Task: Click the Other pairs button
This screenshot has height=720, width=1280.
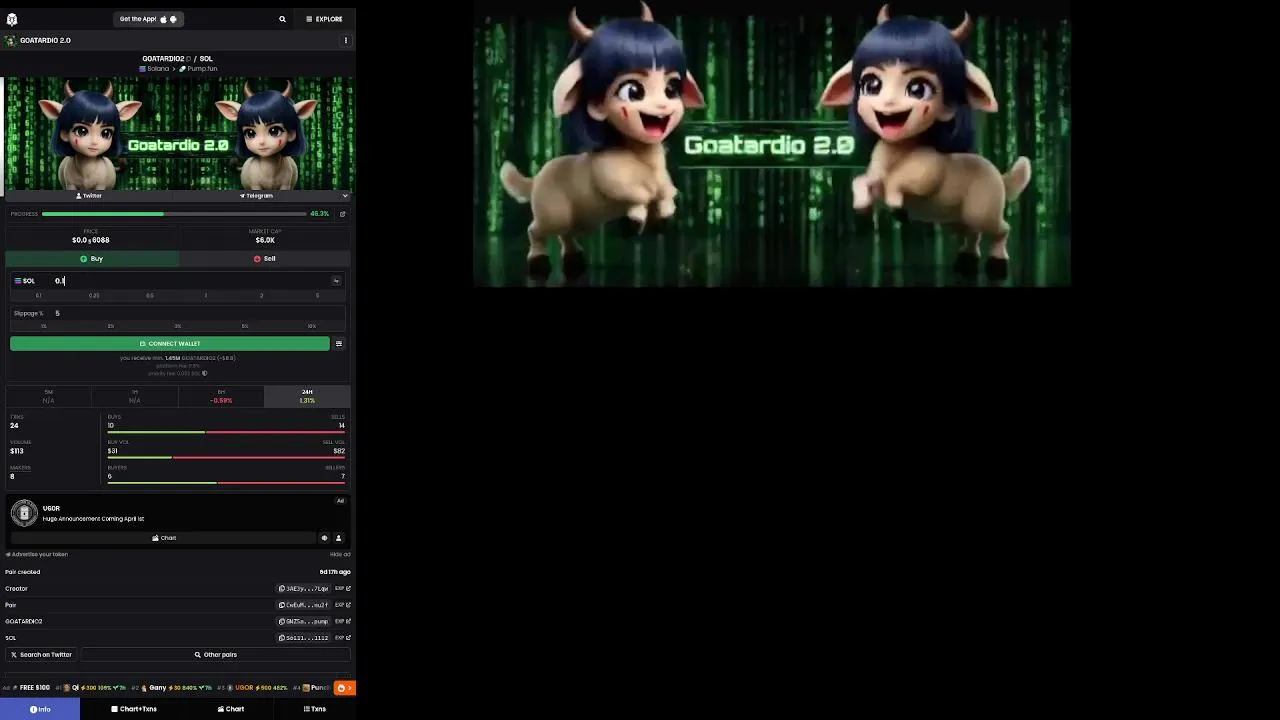Action: point(216,655)
